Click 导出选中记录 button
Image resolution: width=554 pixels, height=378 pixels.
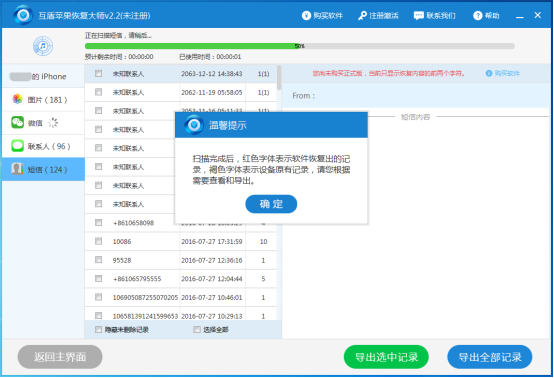[x=386, y=357]
